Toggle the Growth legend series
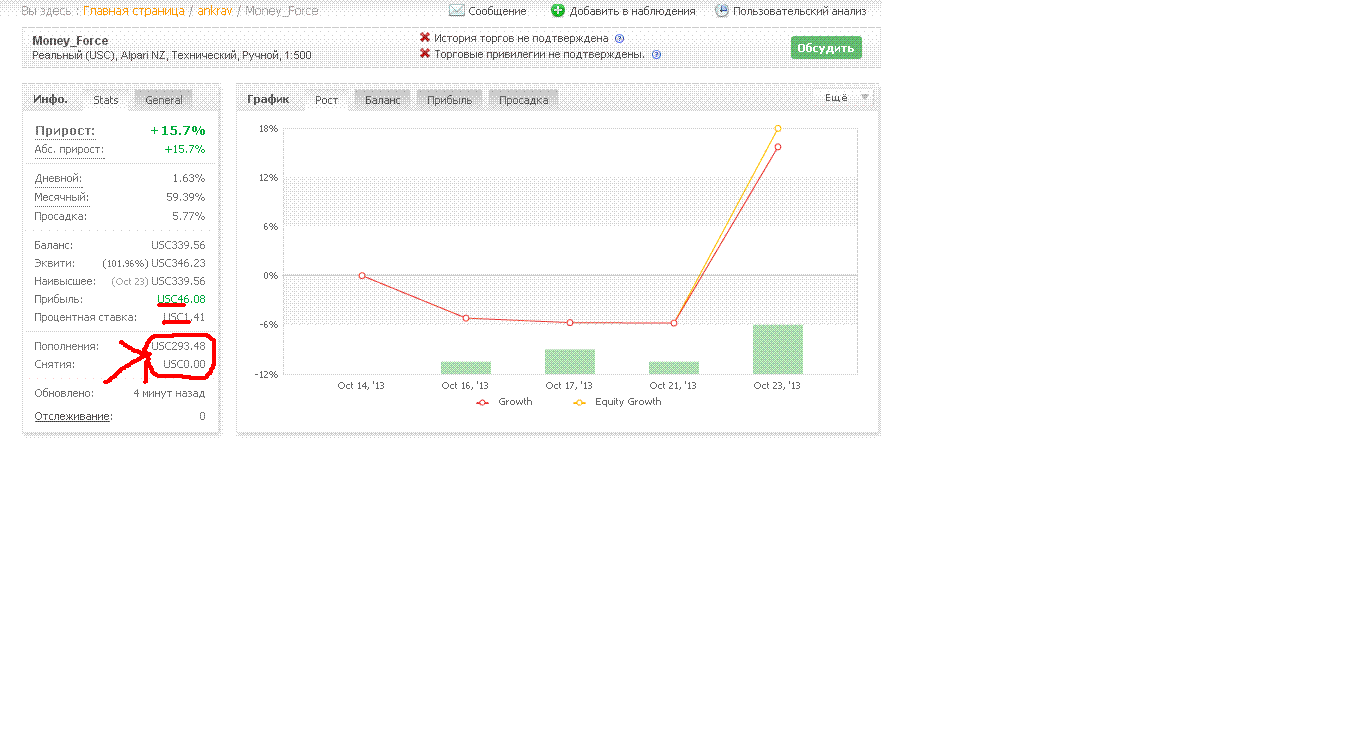The width and height of the screenshot is (1356, 737). [x=505, y=402]
